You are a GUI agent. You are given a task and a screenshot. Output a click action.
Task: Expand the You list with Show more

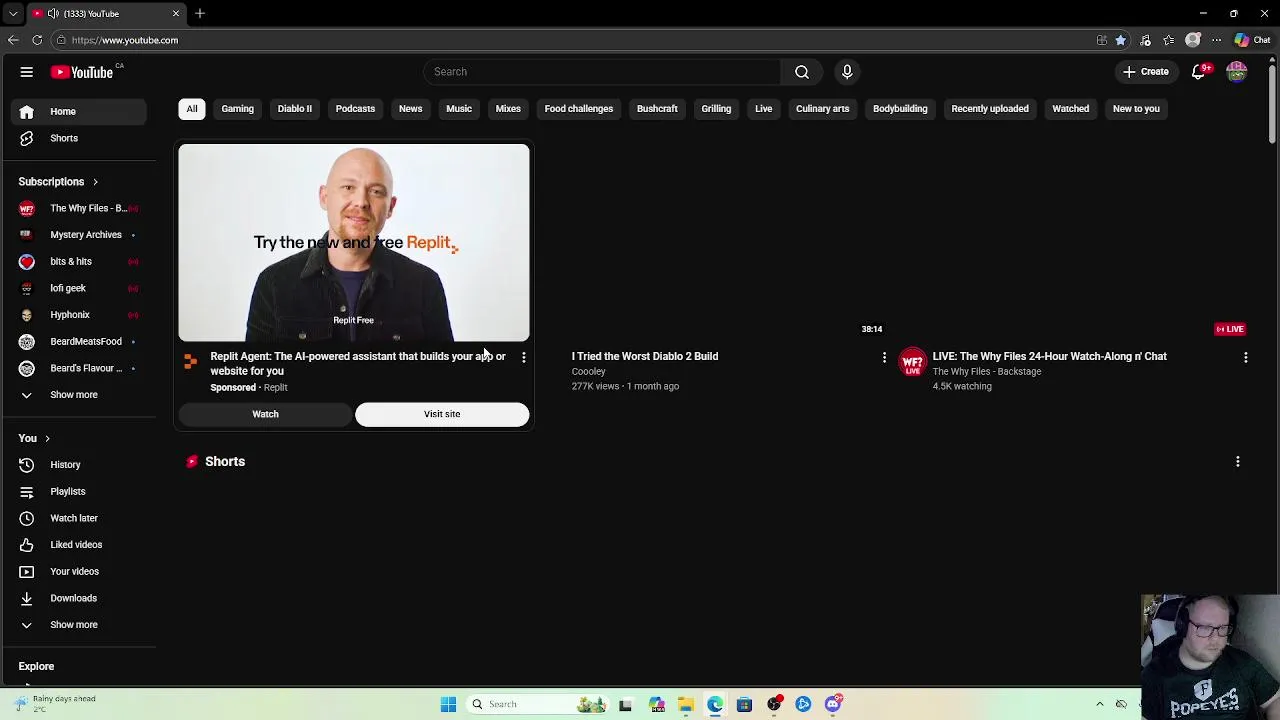click(78, 625)
